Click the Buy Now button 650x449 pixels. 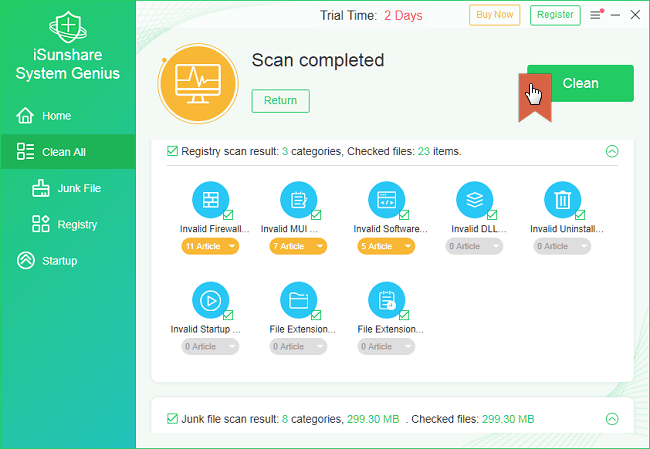coord(495,15)
